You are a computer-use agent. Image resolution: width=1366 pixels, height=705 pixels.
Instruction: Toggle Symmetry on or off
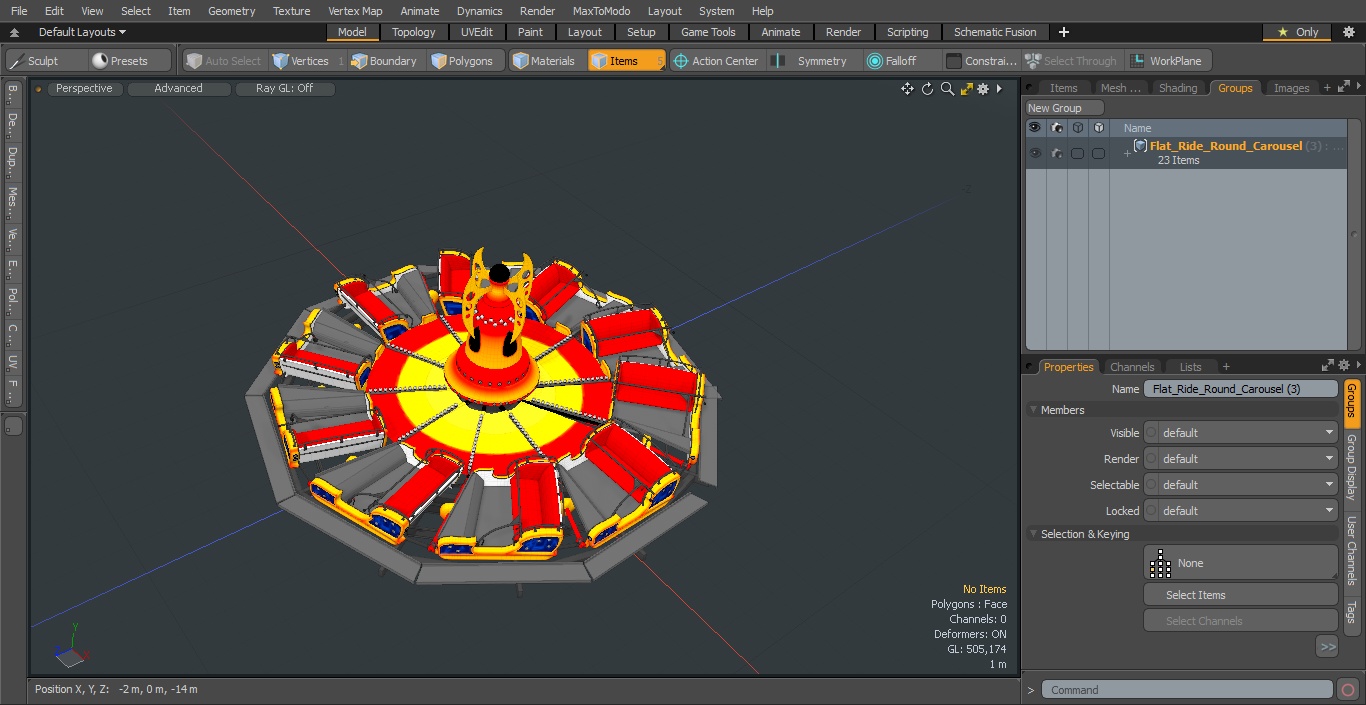point(811,61)
